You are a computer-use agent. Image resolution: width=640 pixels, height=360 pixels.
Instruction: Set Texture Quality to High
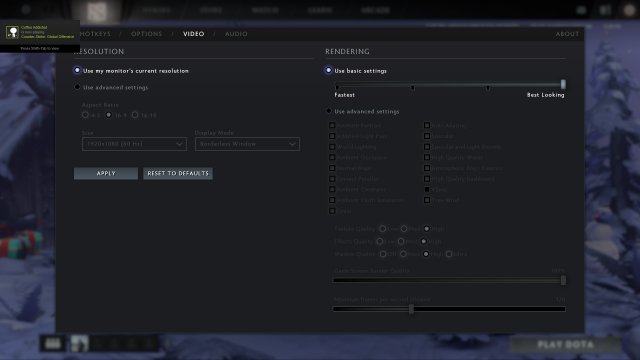(427, 229)
